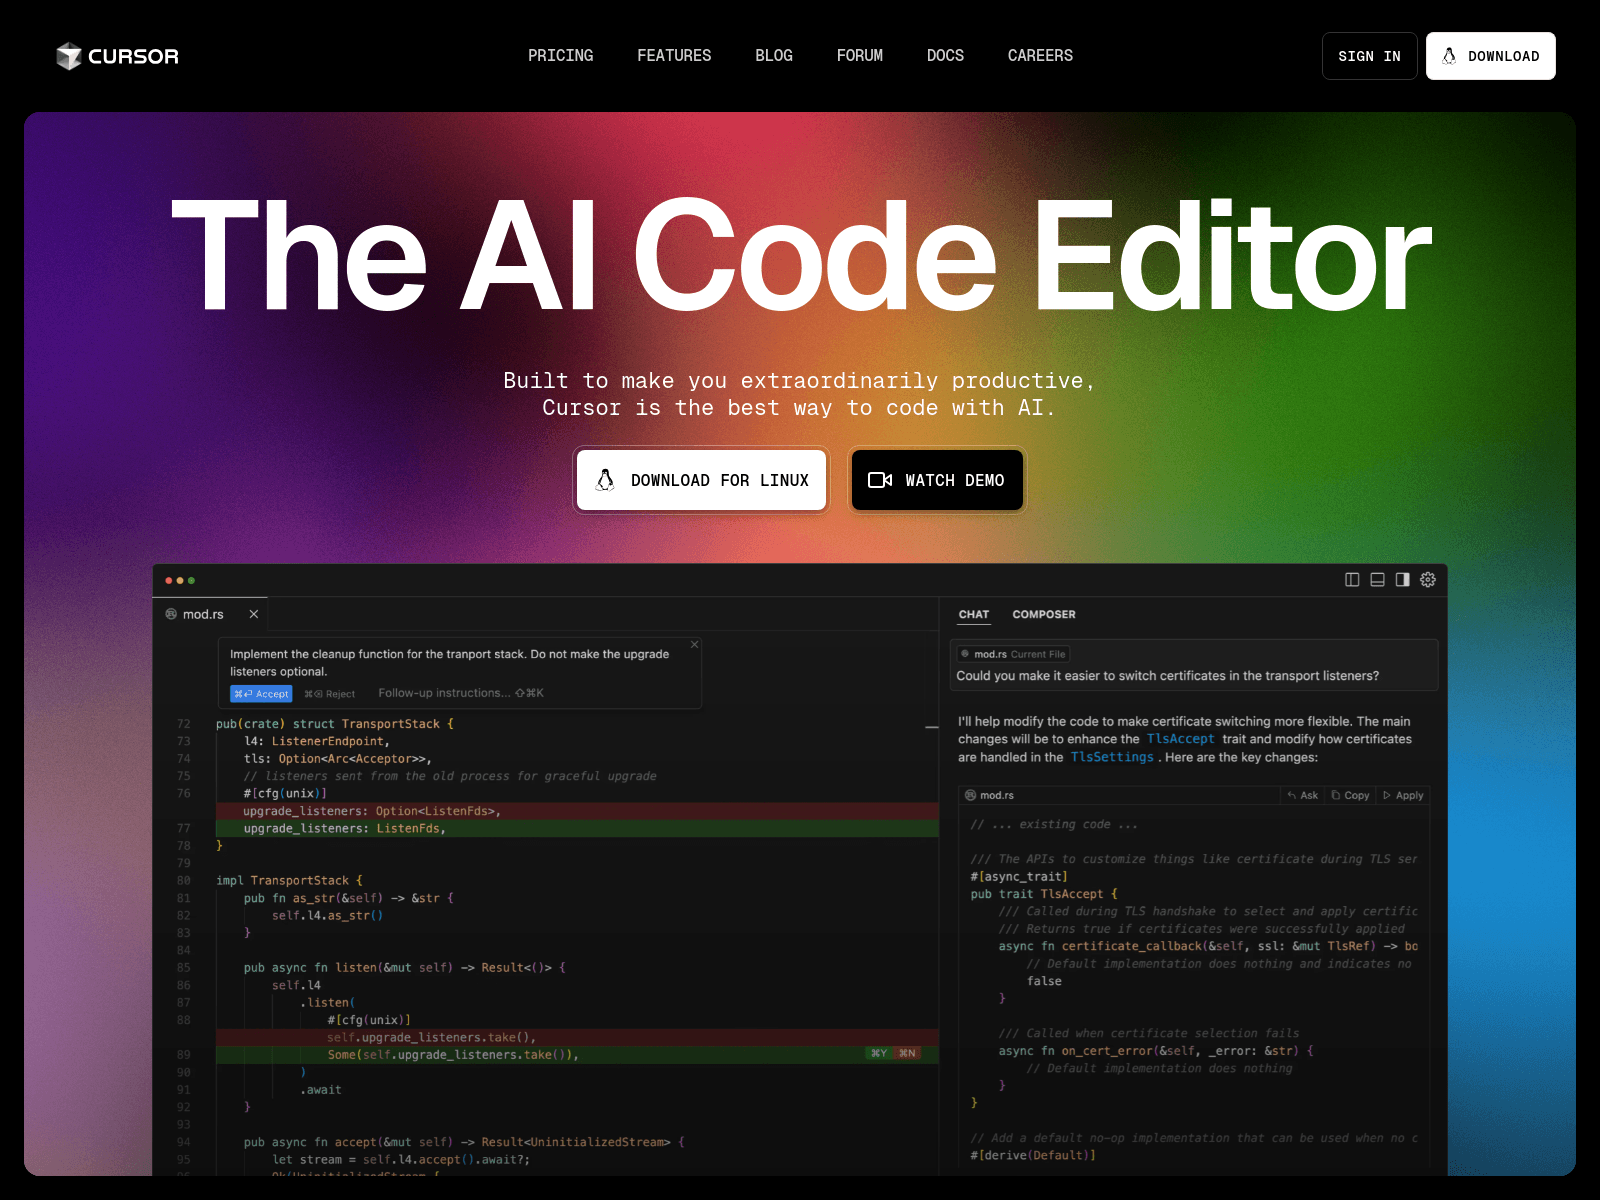Click the Watch Demo button
Screen dimensions: 1600x1200
(x=937, y=480)
